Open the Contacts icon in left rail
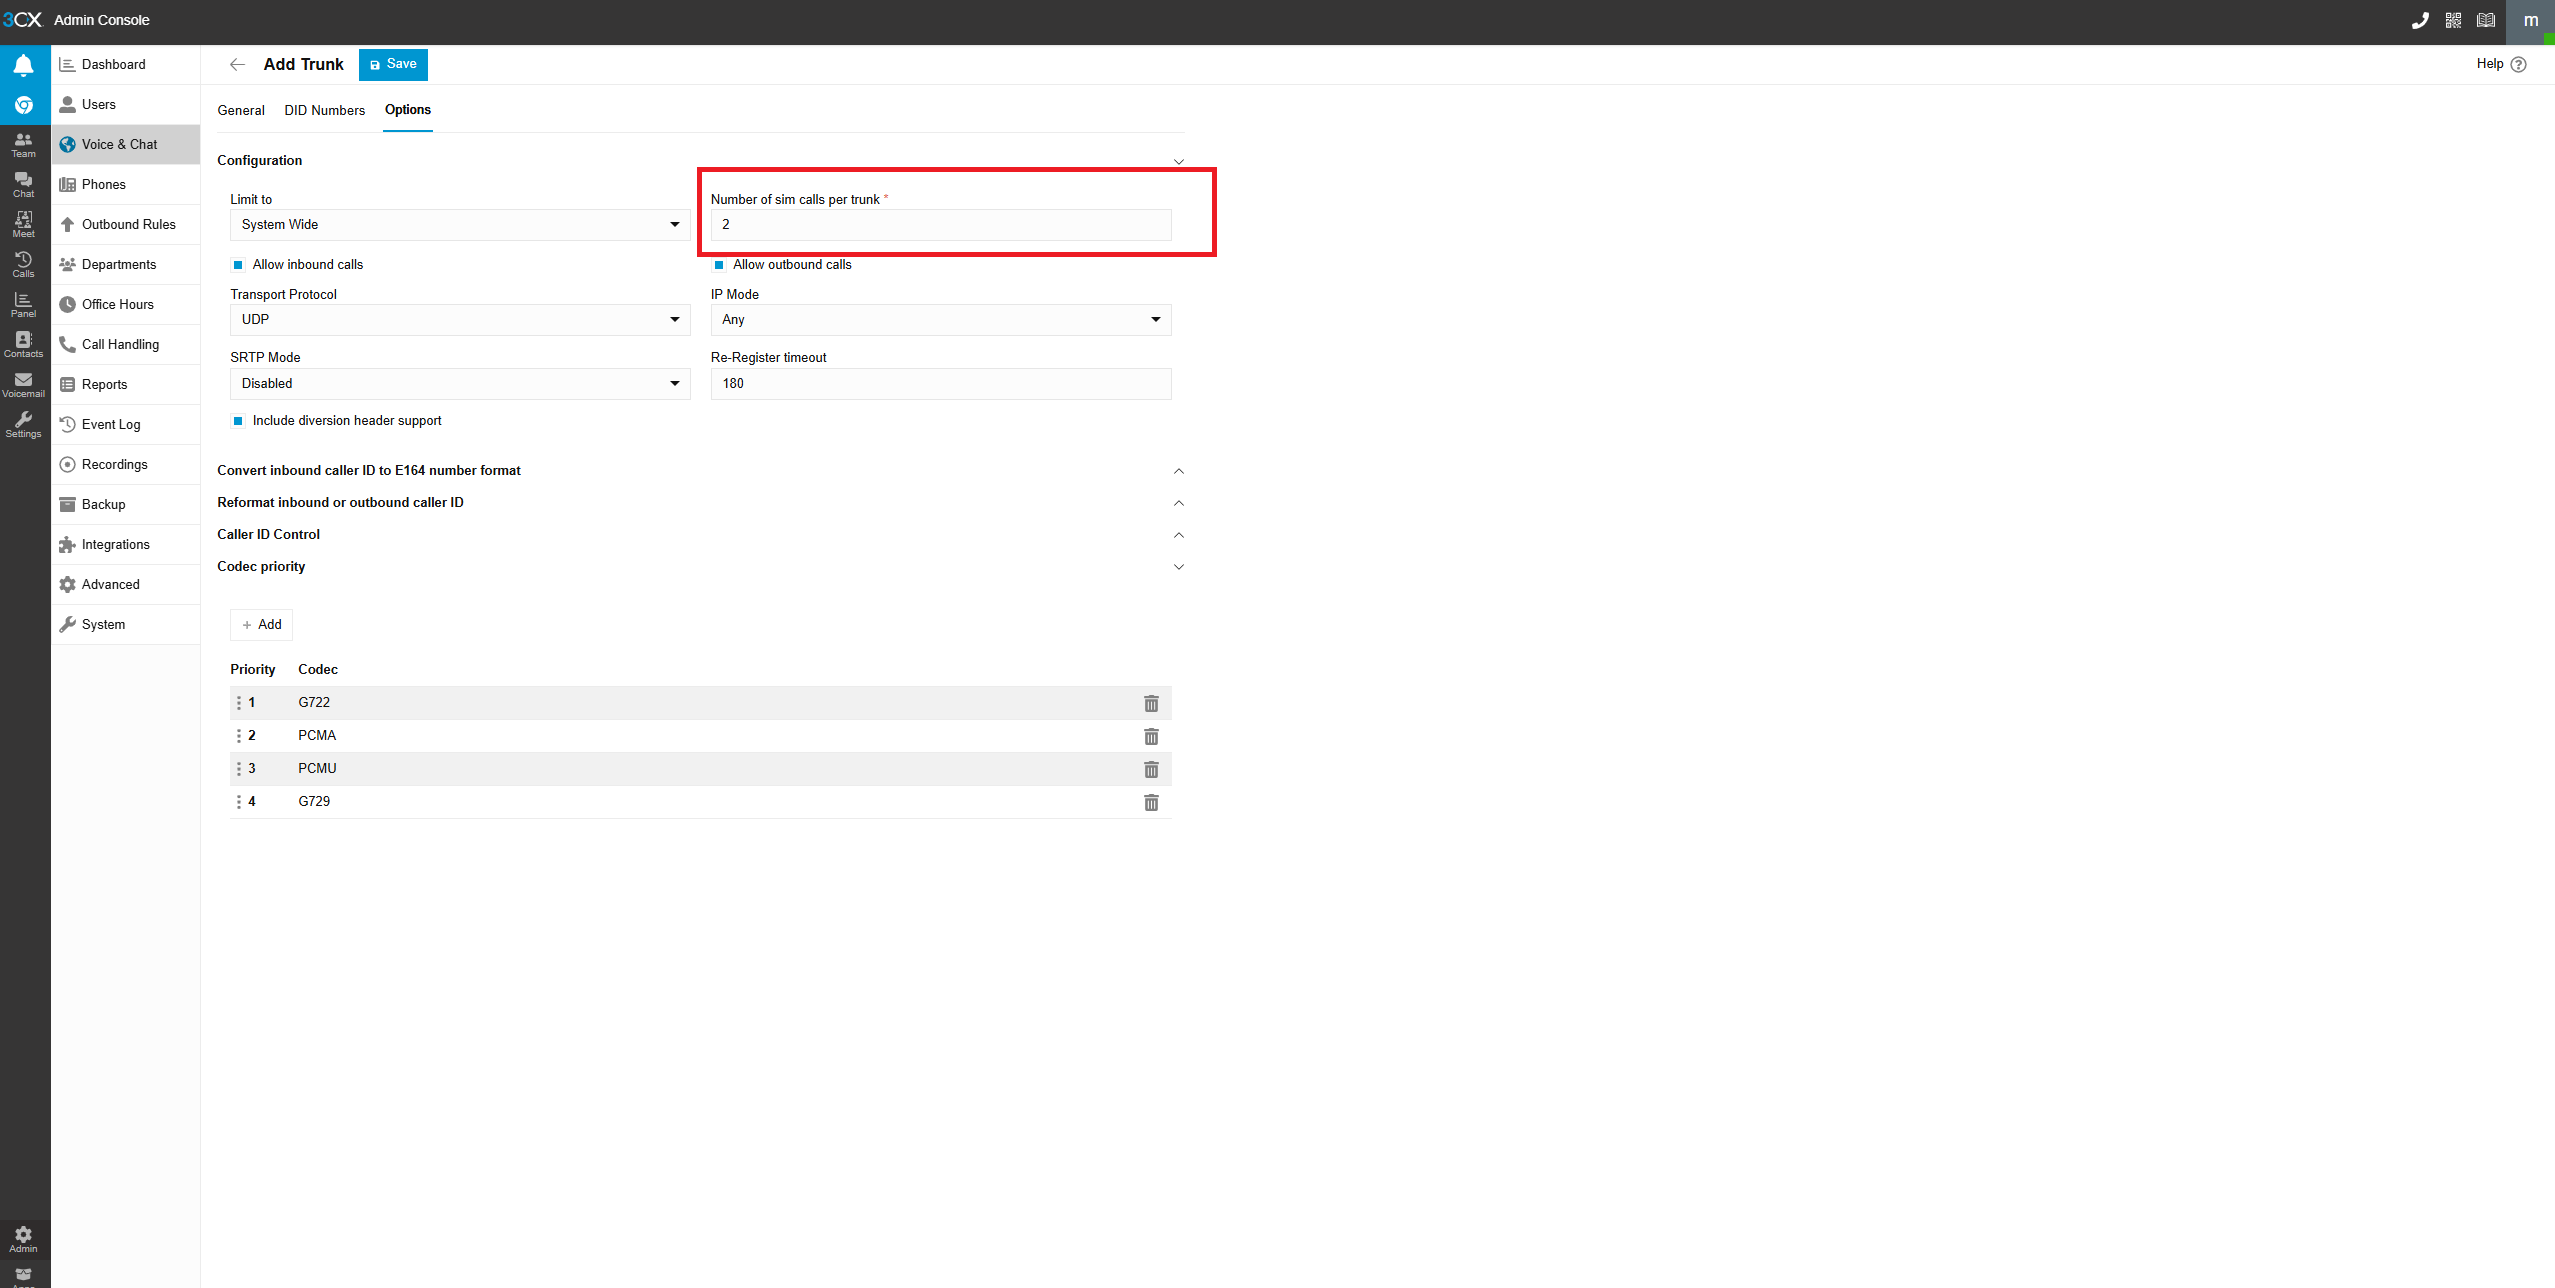2555x1288 pixels. pyautogui.click(x=23, y=344)
